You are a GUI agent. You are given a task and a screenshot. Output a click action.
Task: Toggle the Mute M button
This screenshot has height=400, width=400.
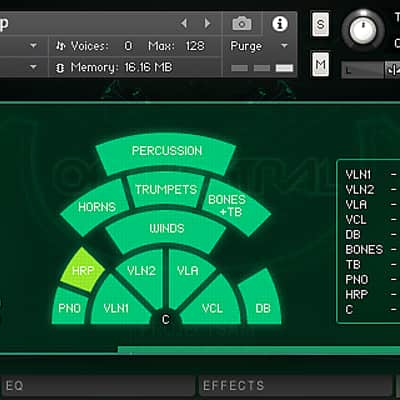pos(320,64)
